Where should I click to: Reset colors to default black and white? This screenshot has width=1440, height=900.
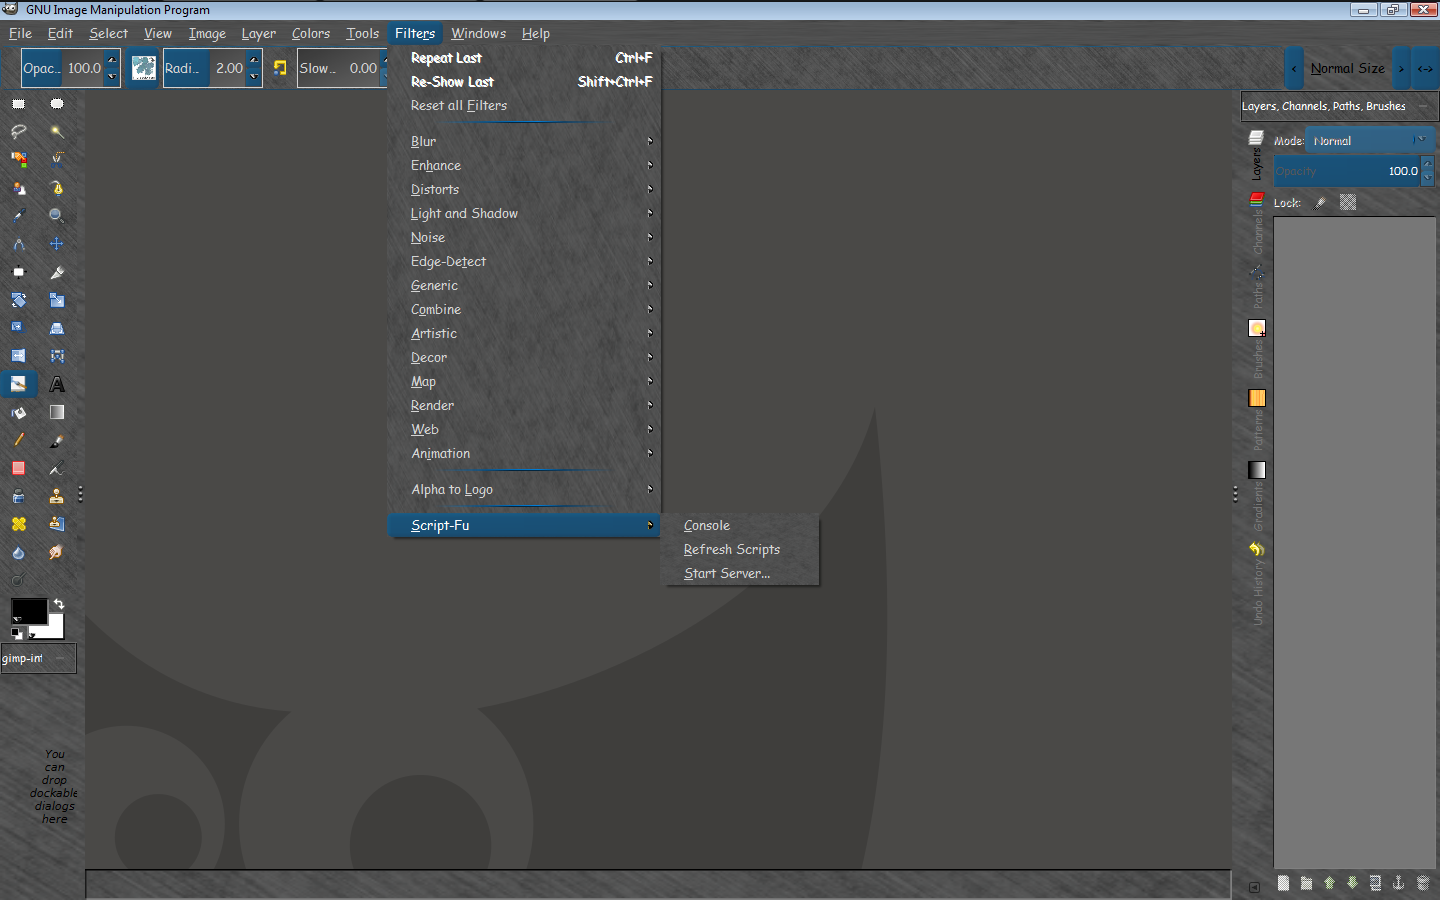tap(17, 633)
